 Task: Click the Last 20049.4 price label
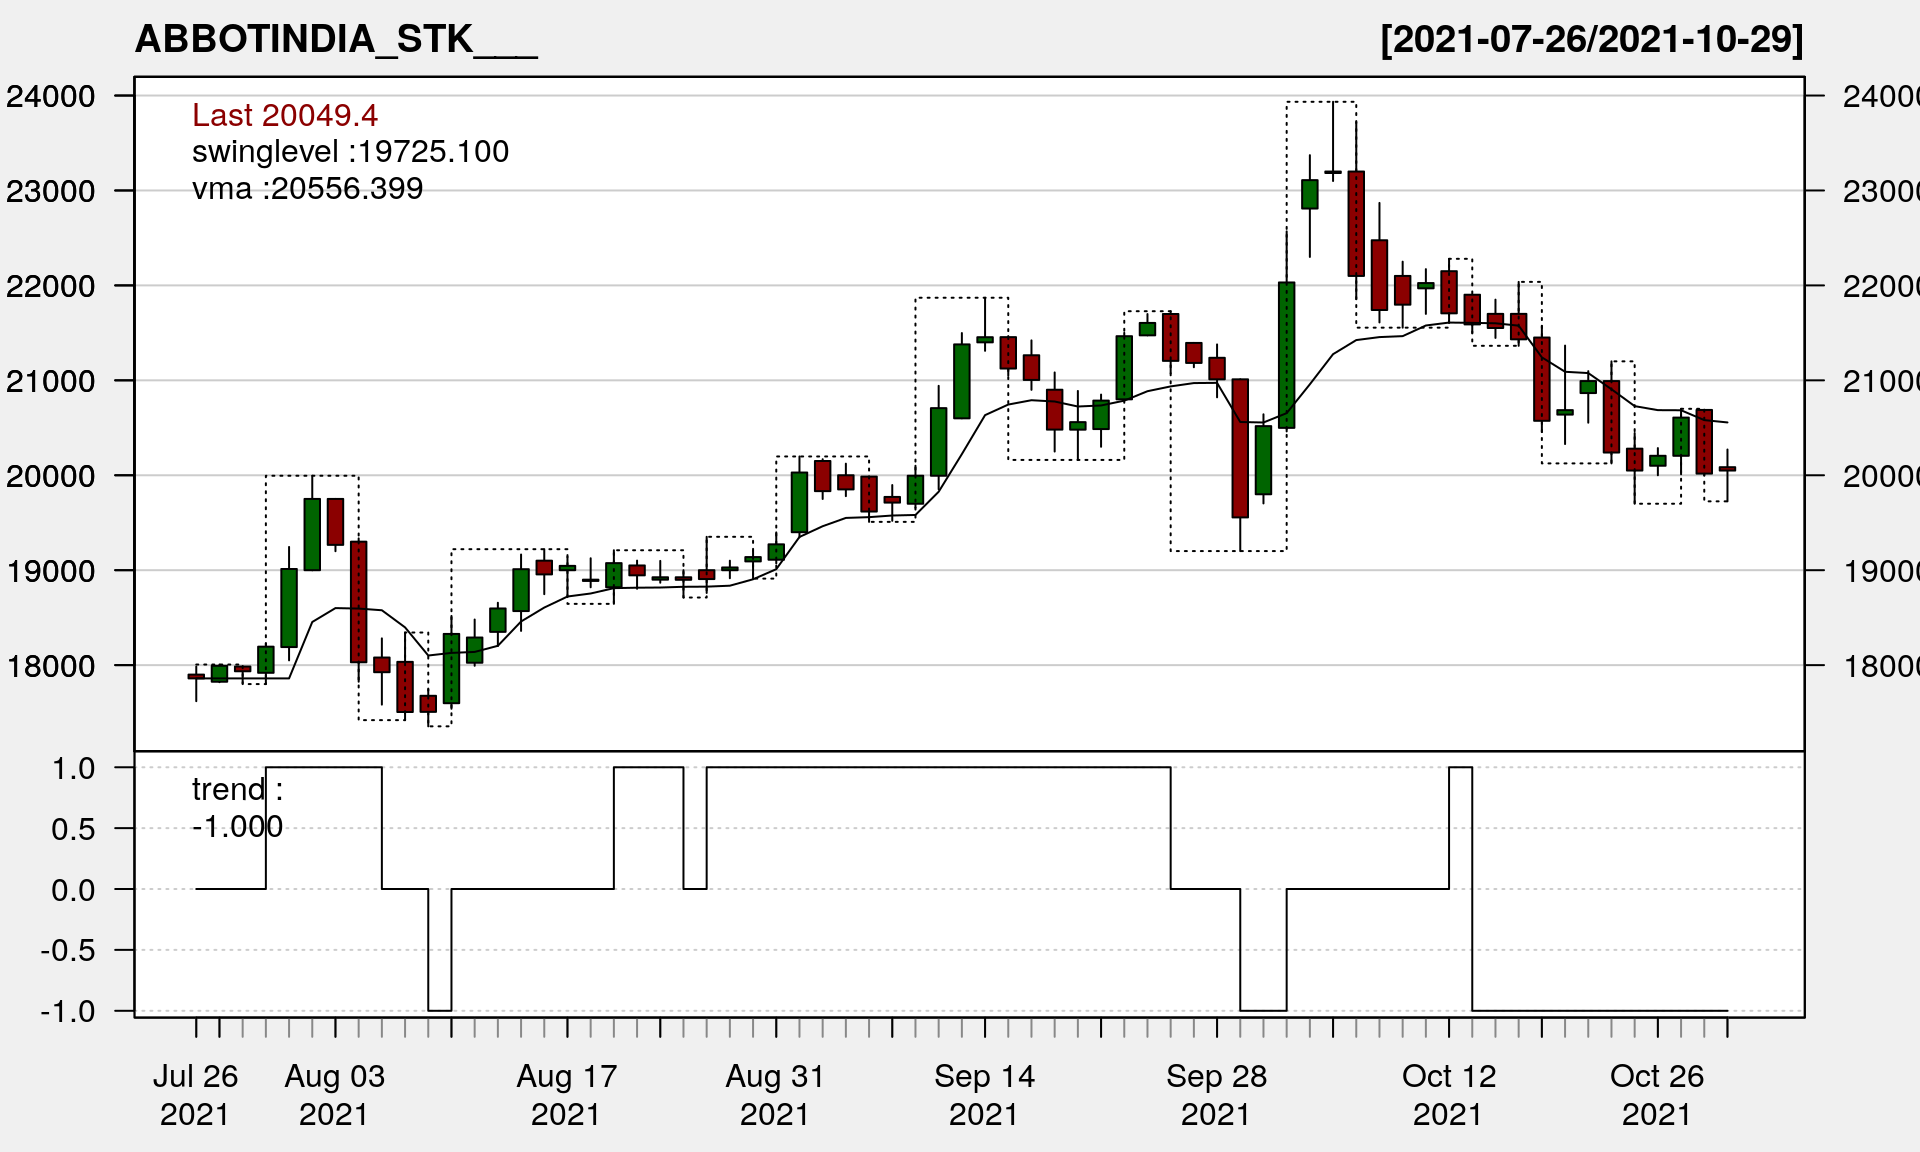(x=285, y=116)
